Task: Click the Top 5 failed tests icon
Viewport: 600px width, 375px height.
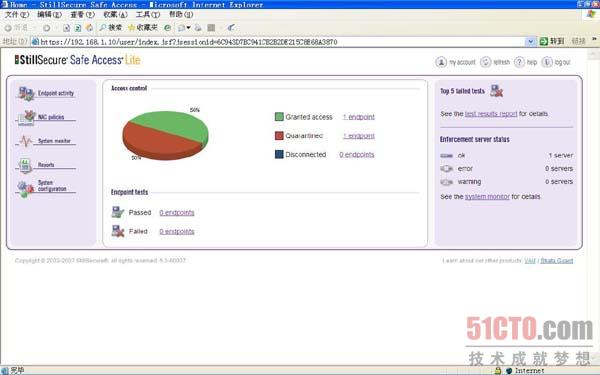Action: tap(497, 91)
